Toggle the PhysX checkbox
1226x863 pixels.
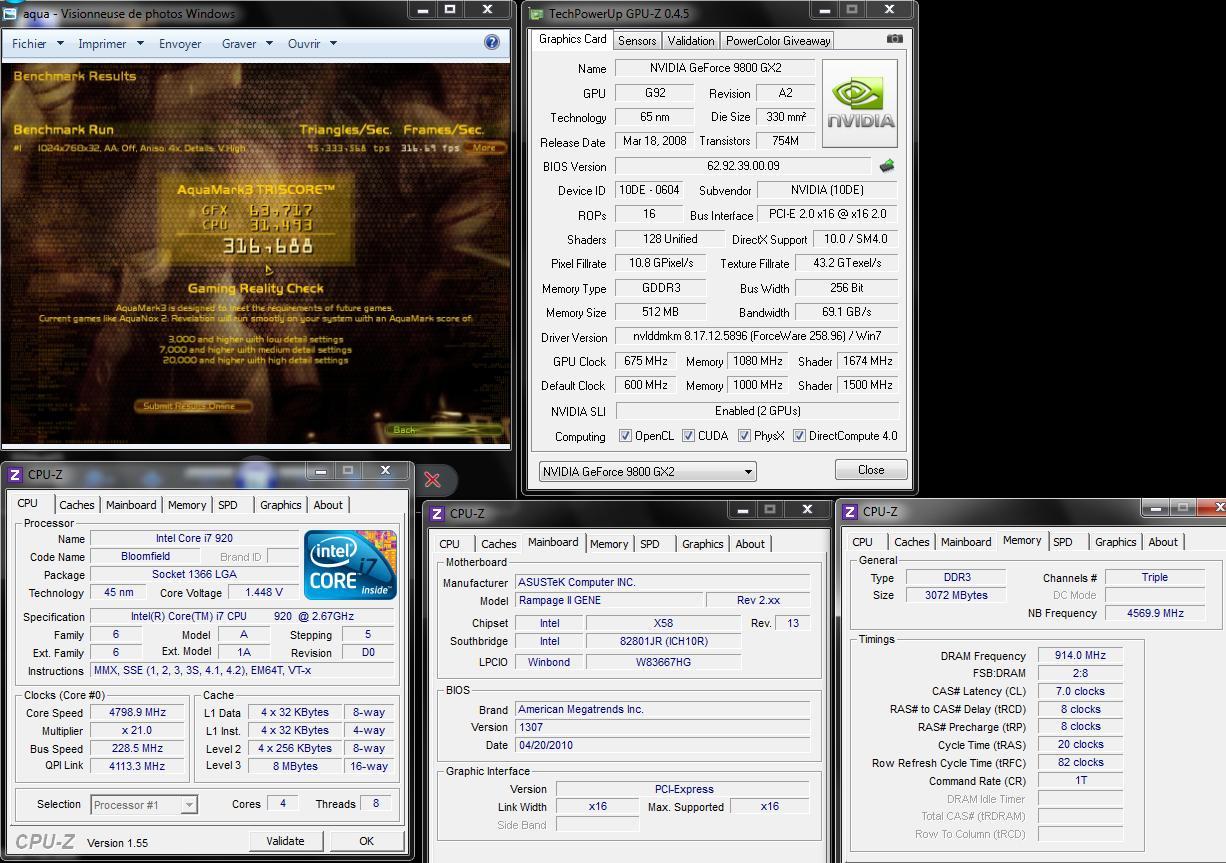point(744,436)
